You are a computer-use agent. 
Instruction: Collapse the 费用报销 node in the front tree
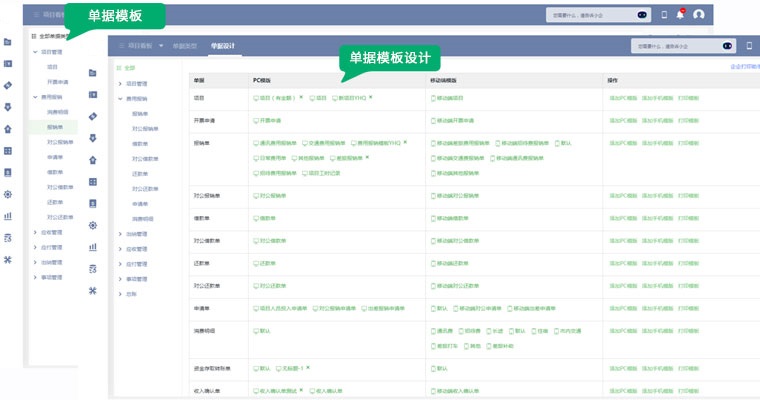(120, 98)
